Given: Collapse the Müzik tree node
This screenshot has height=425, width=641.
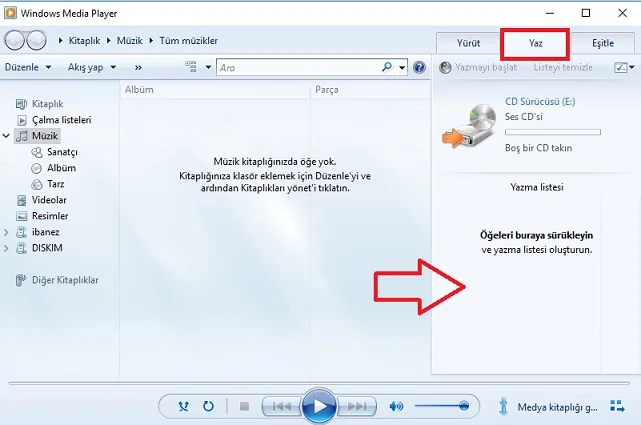Looking at the screenshot, I should pos(6,136).
